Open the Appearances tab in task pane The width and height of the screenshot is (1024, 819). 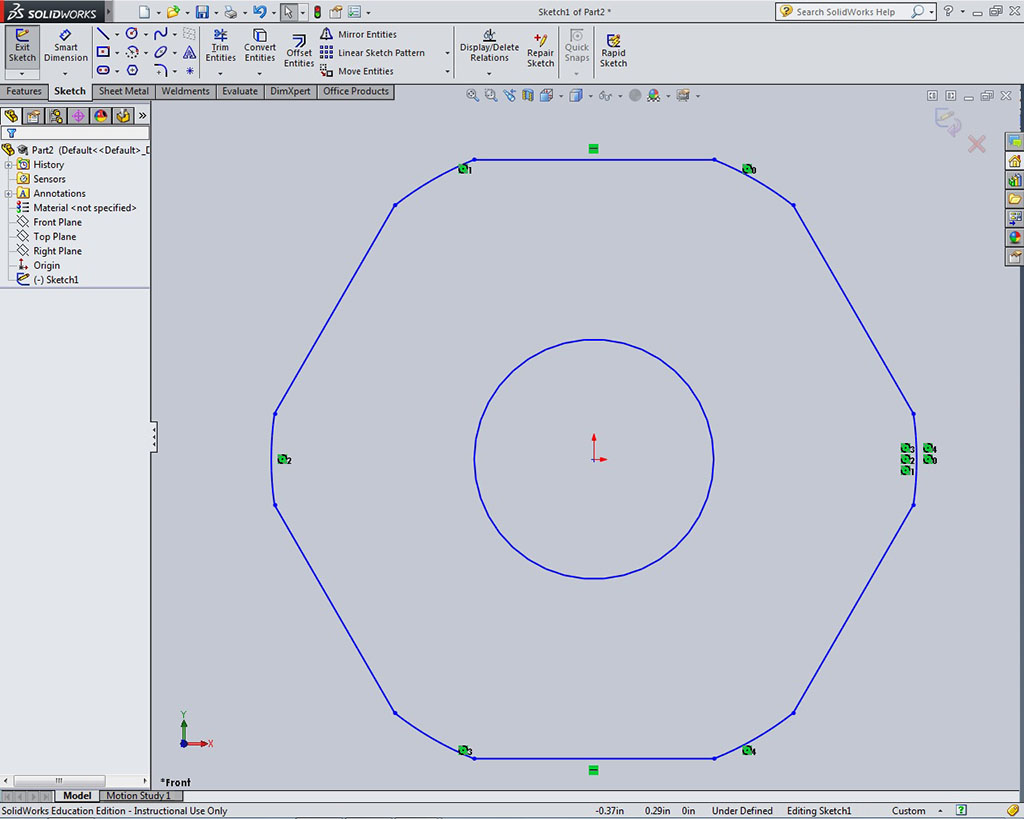(1014, 238)
